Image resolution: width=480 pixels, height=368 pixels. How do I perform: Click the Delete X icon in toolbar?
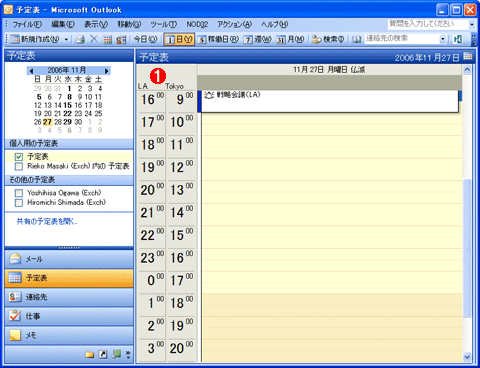94,39
